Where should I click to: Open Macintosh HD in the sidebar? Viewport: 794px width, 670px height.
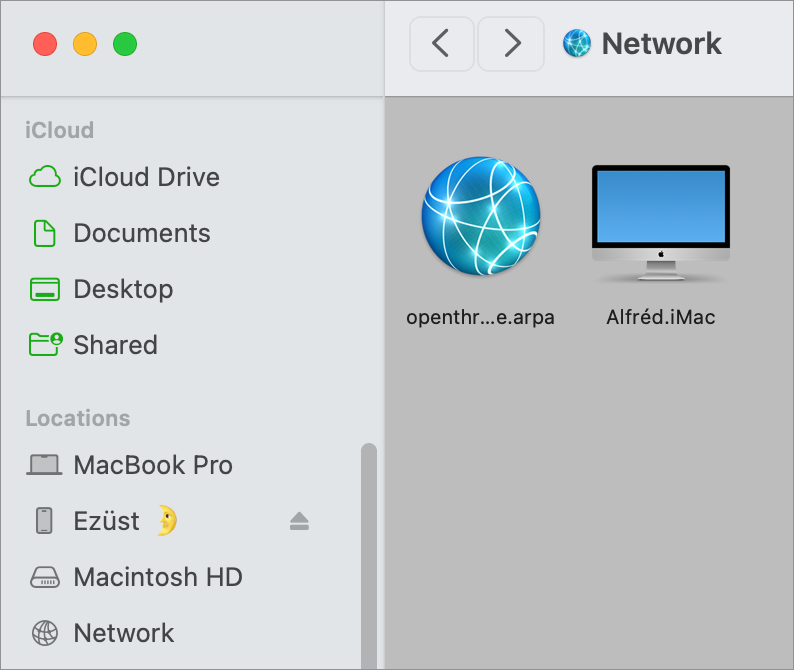click(x=157, y=577)
